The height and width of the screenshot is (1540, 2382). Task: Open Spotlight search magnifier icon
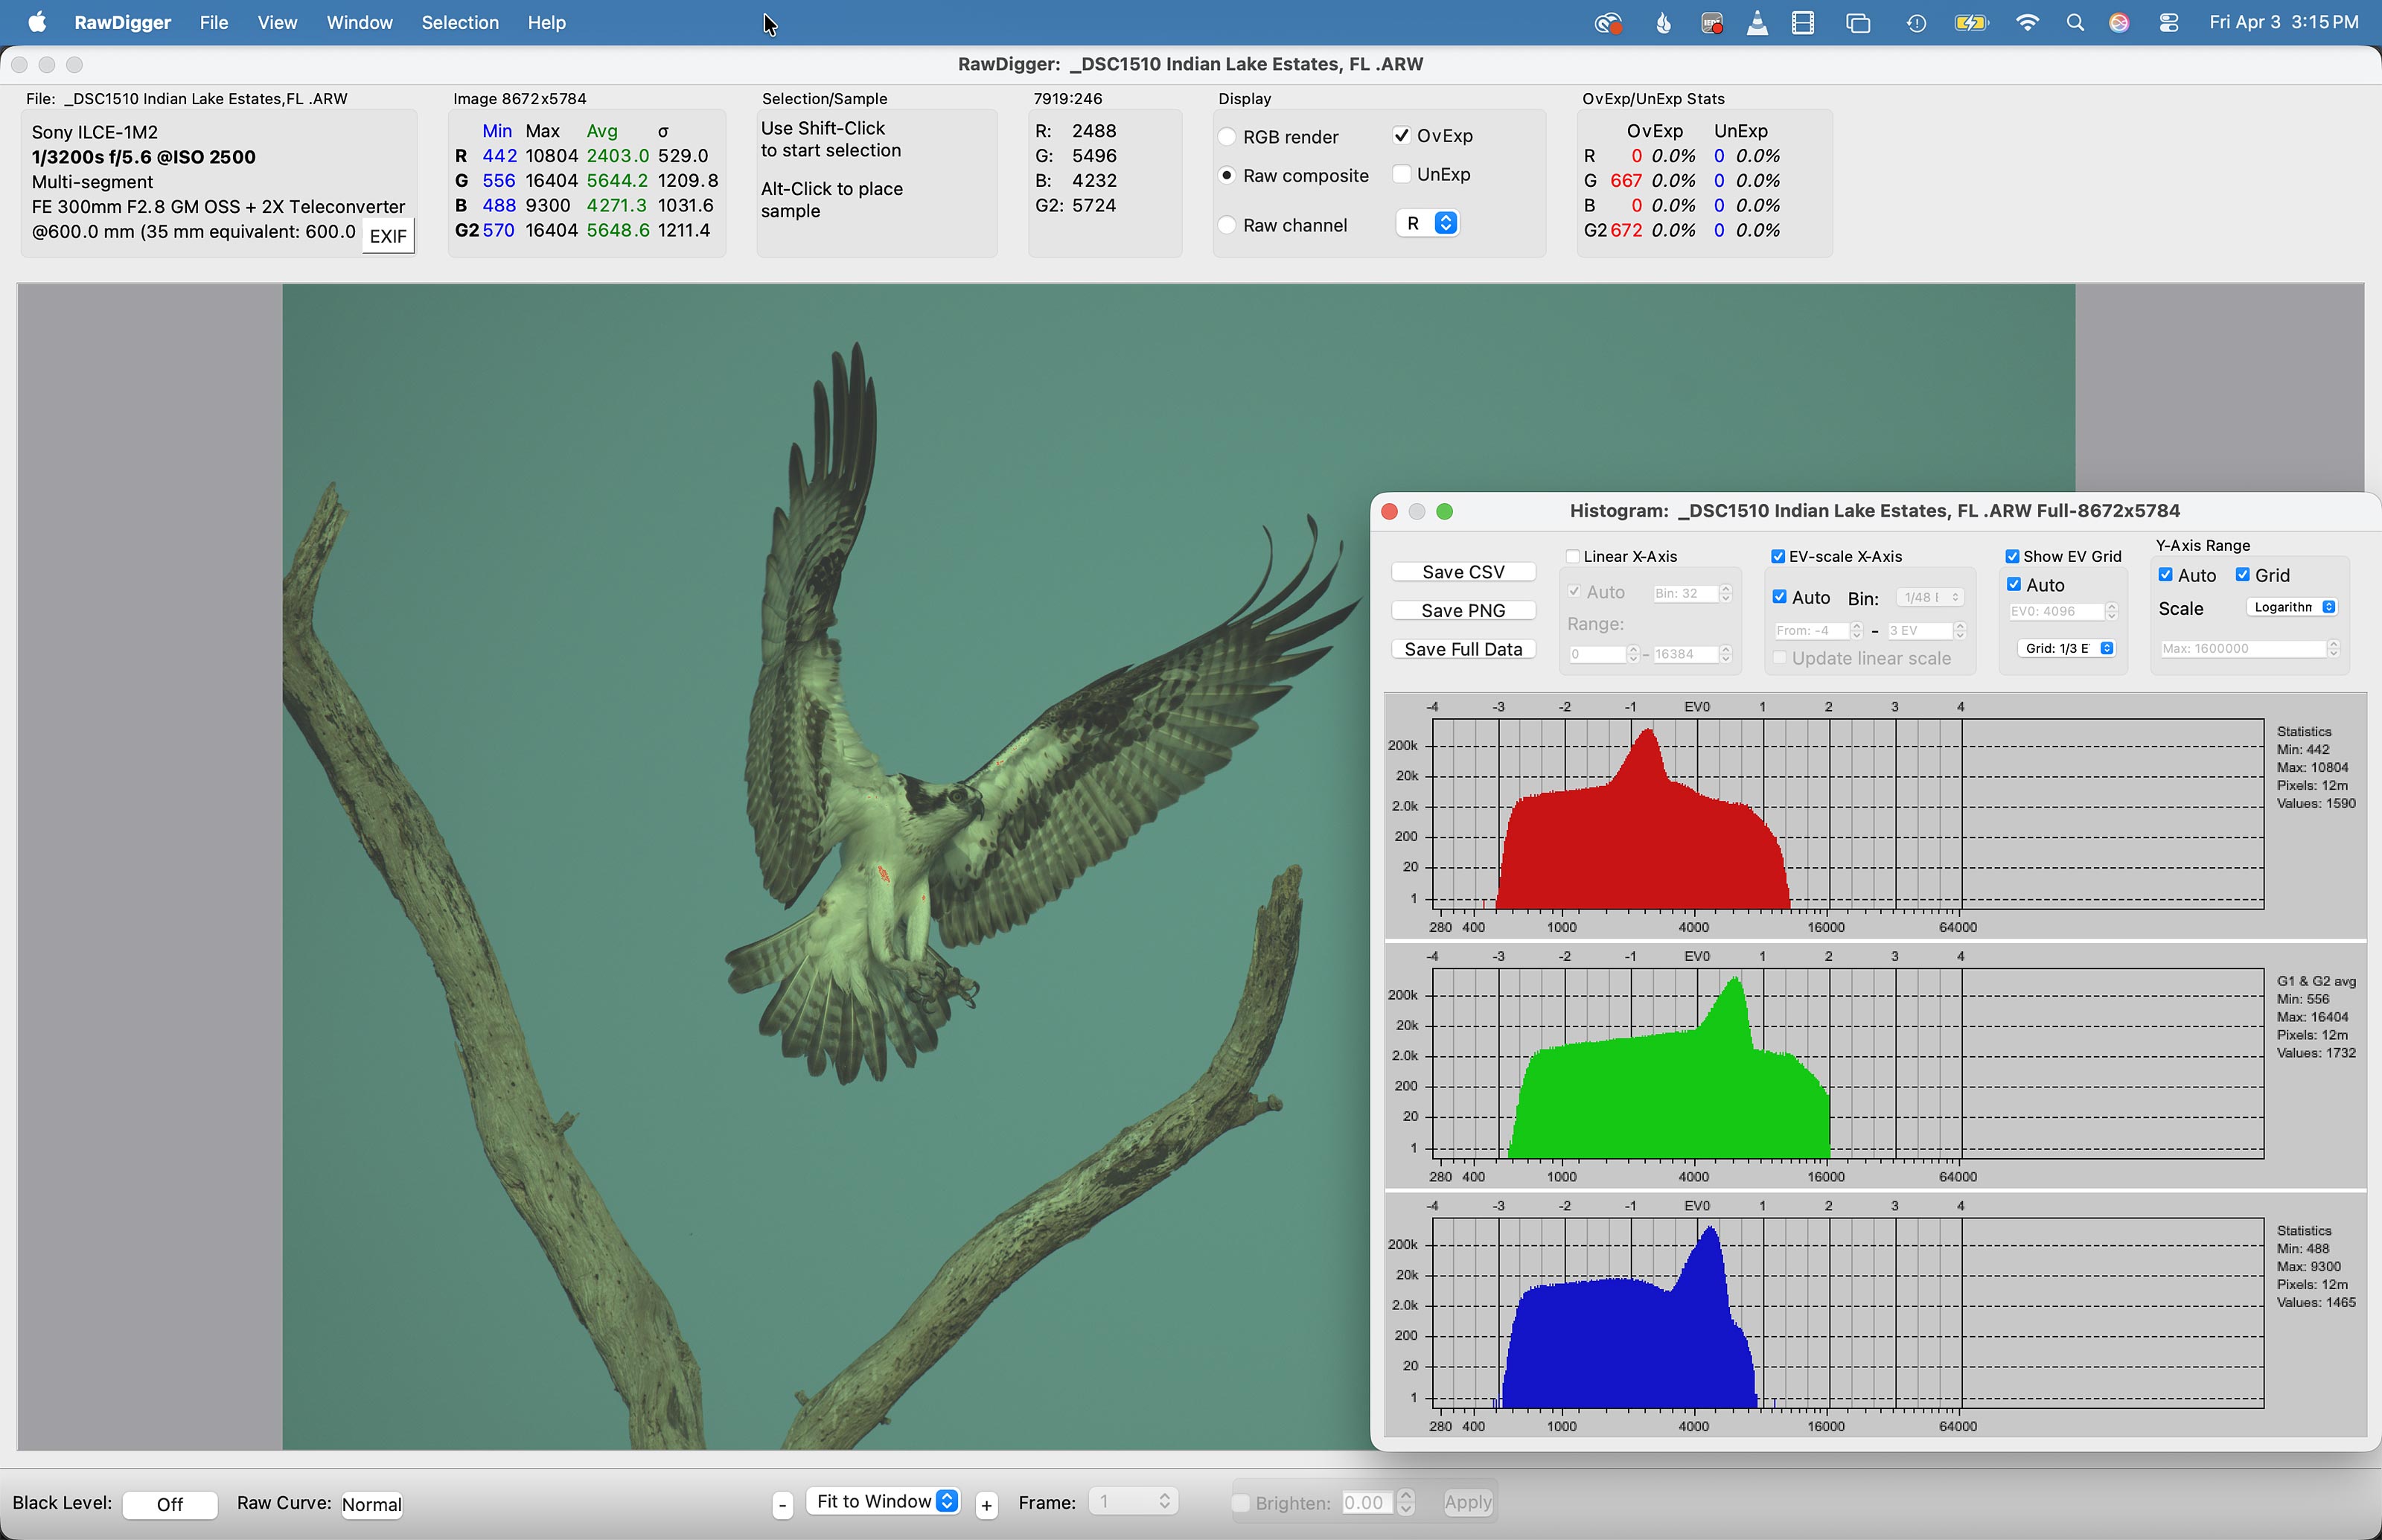pyautogui.click(x=2075, y=23)
